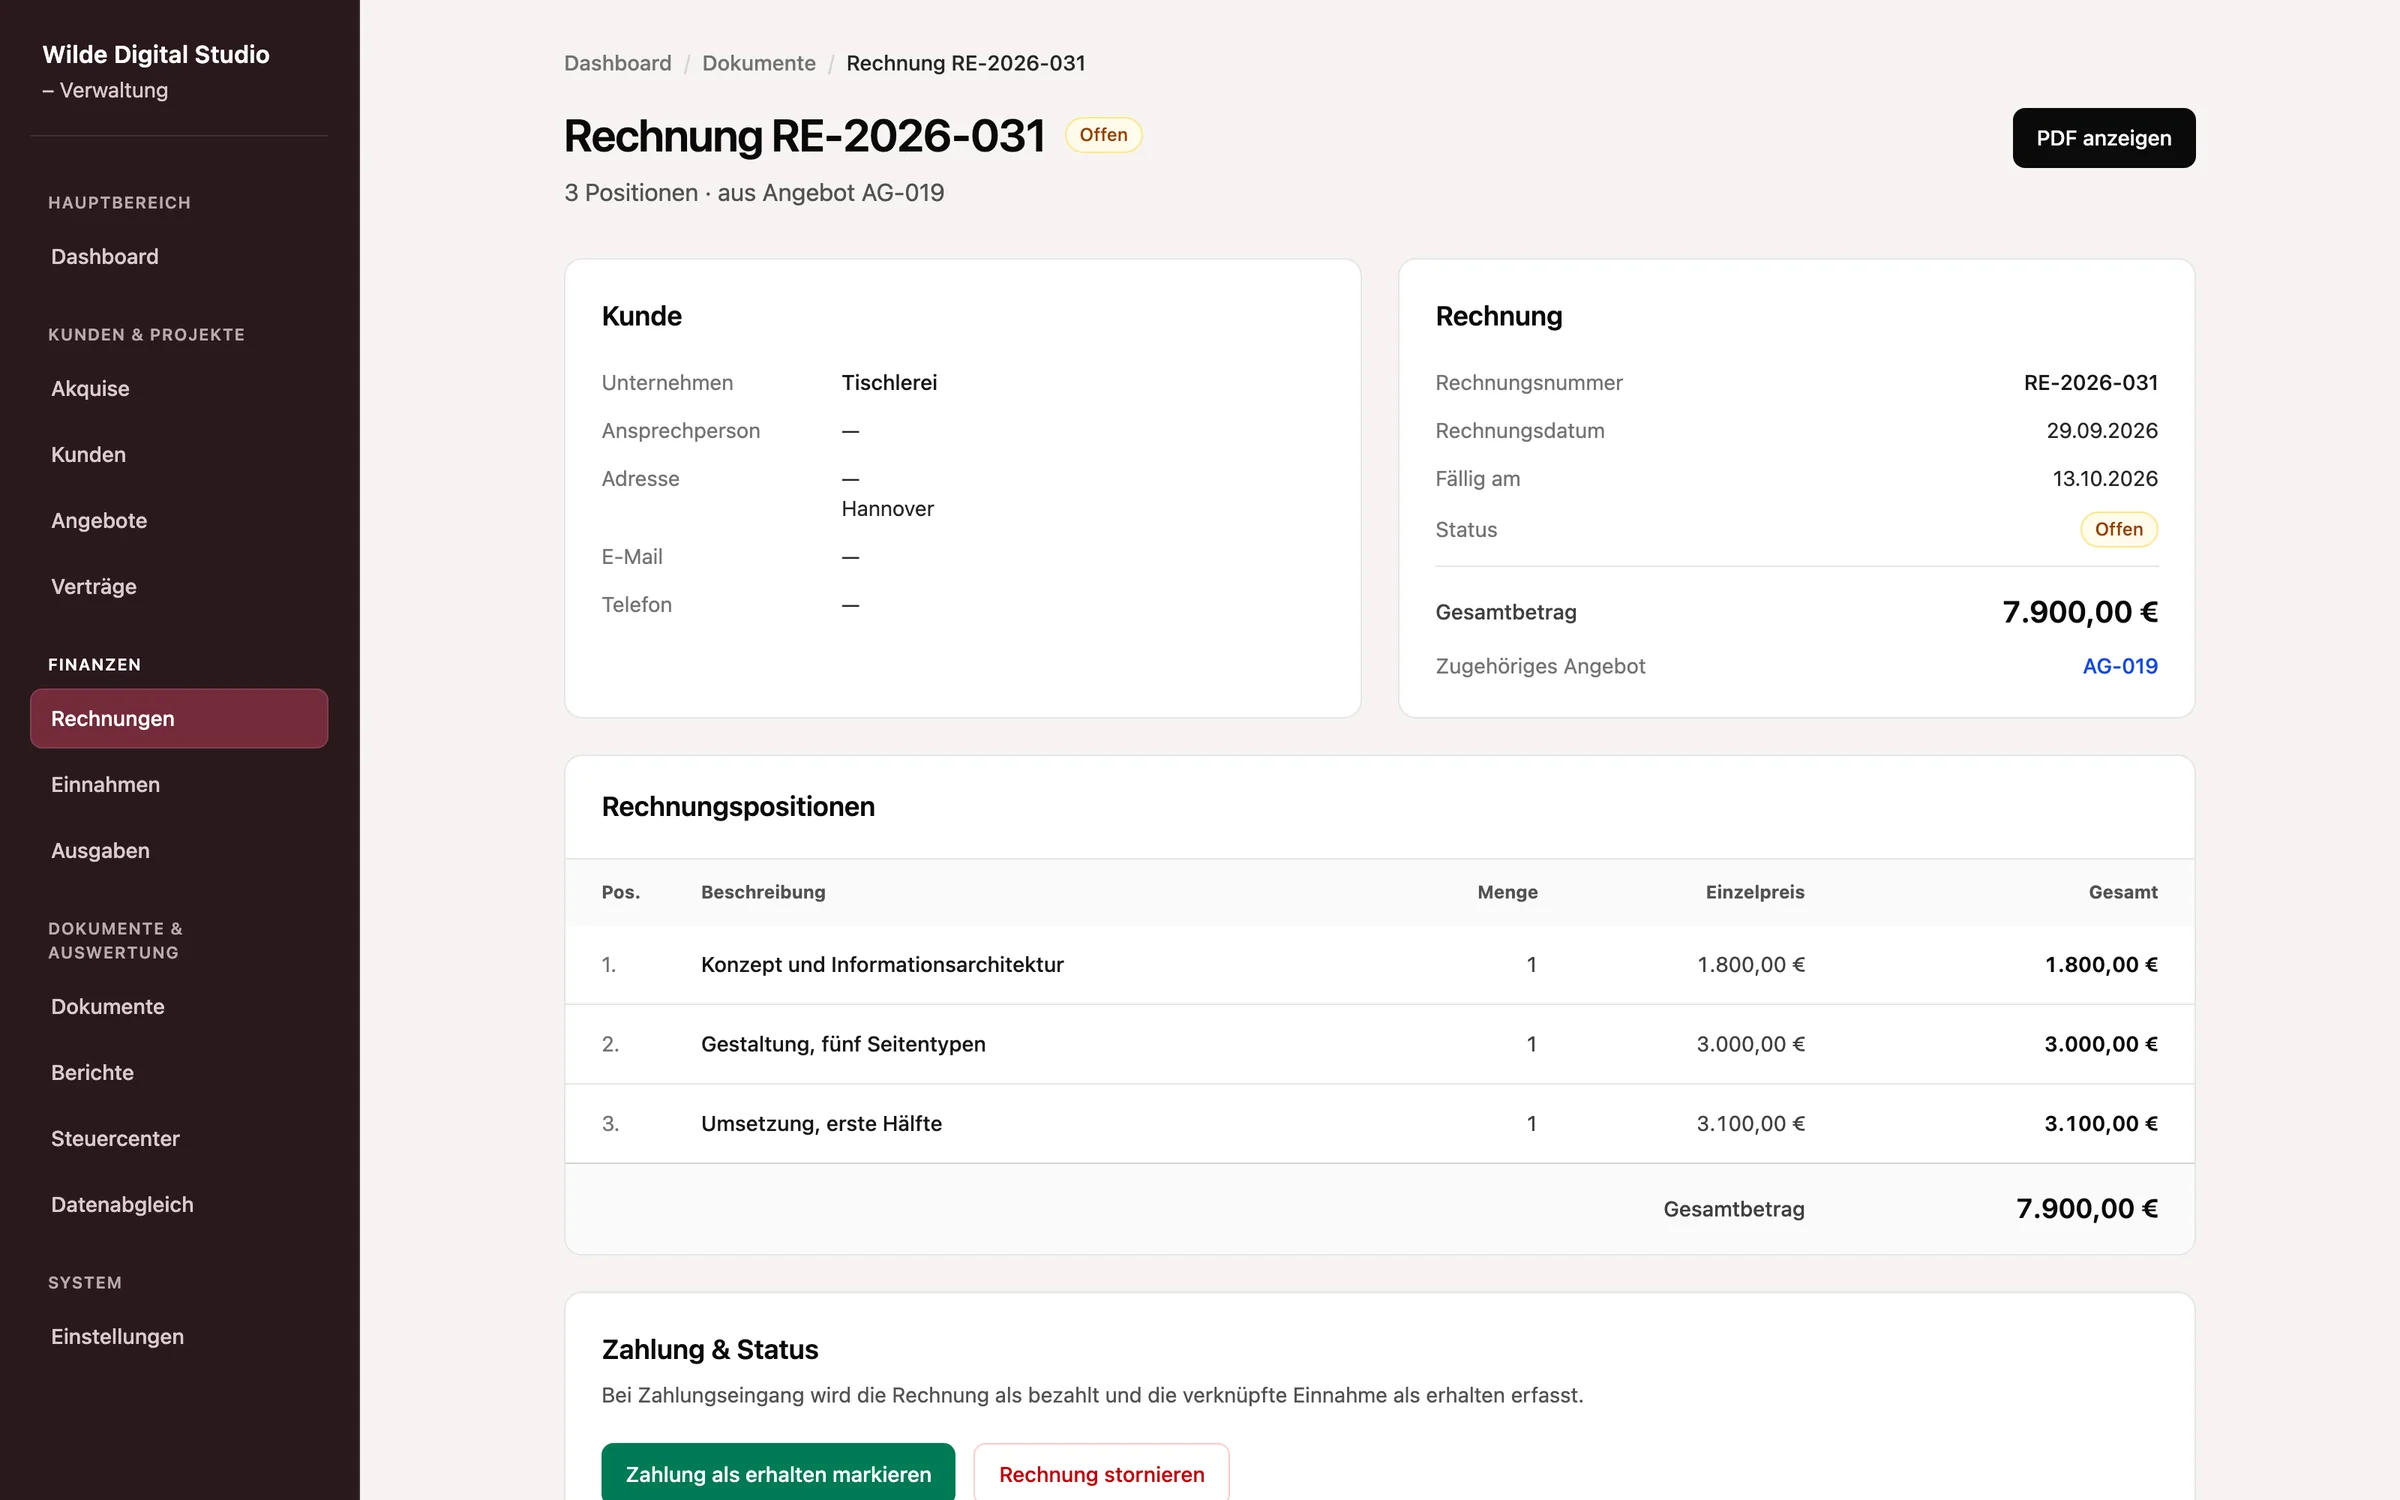Click the 7.900,00 € total in Rechnung card
The width and height of the screenshot is (2400, 1500).
click(x=2080, y=612)
